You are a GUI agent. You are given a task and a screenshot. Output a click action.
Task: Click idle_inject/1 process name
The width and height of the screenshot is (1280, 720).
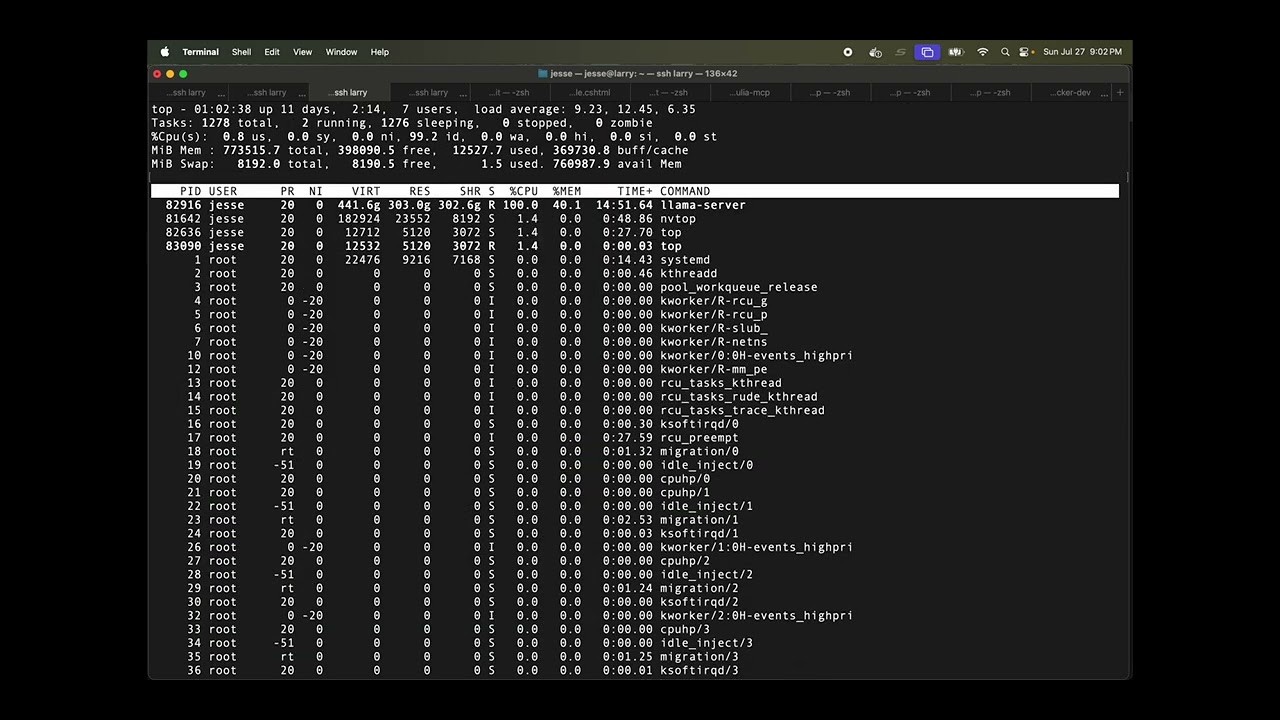click(706, 506)
